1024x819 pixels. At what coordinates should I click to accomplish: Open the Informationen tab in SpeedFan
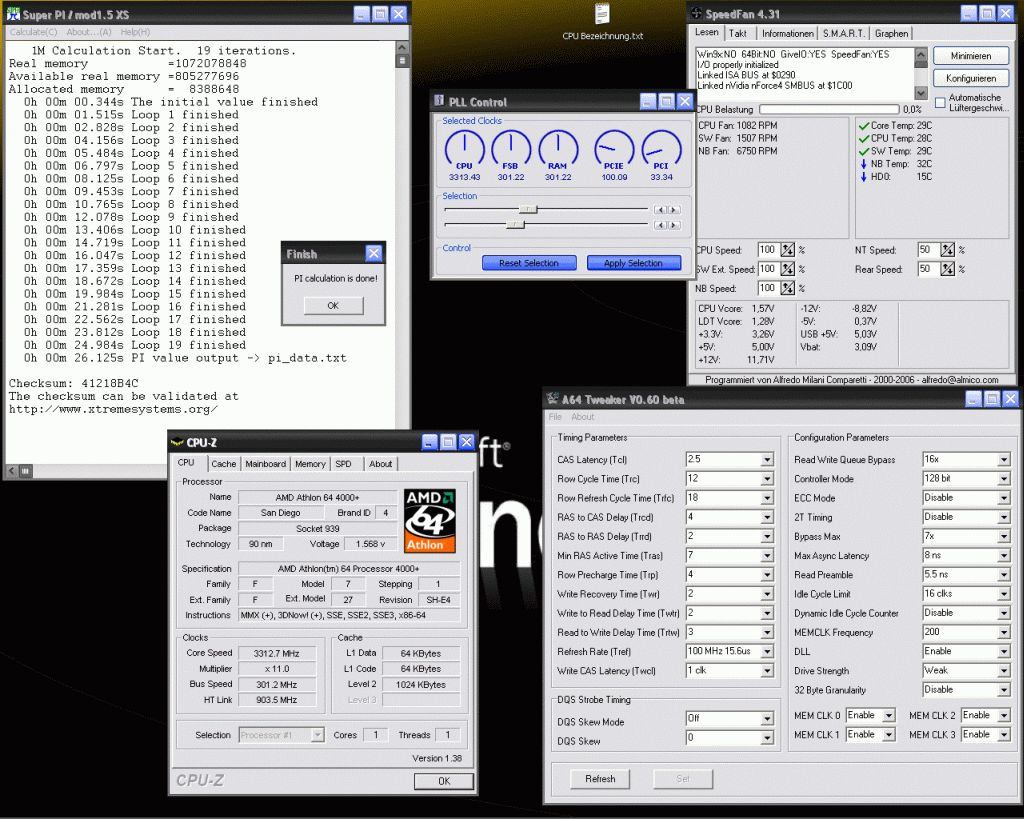[788, 33]
